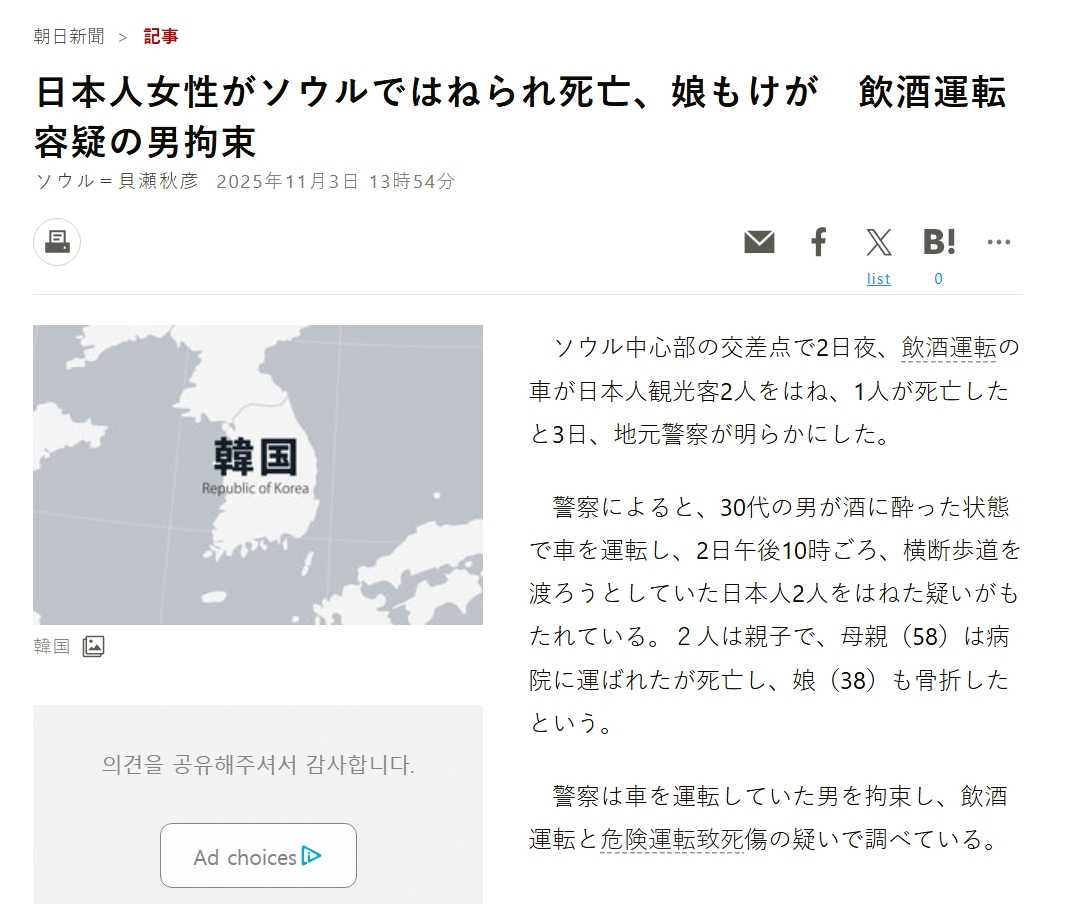Image resolution: width=1090 pixels, height=904 pixels.
Task: Click the publish date 2025年11月3日
Action: point(287,181)
